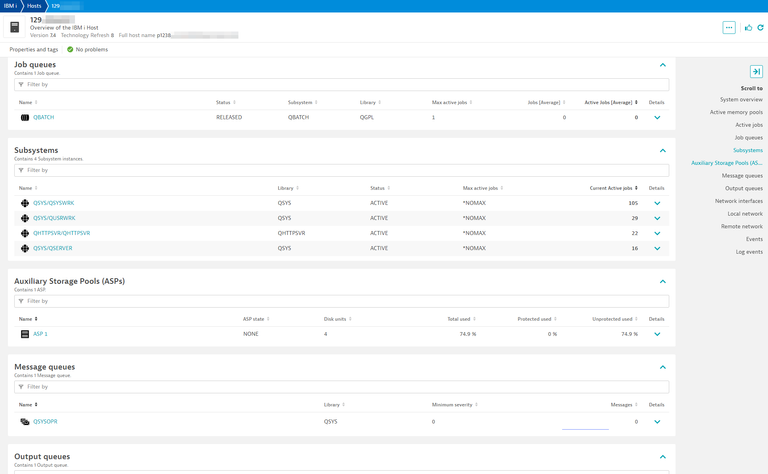Expand details for QSYSOPR row
Viewport: 768px width, 474px height.
pos(657,422)
